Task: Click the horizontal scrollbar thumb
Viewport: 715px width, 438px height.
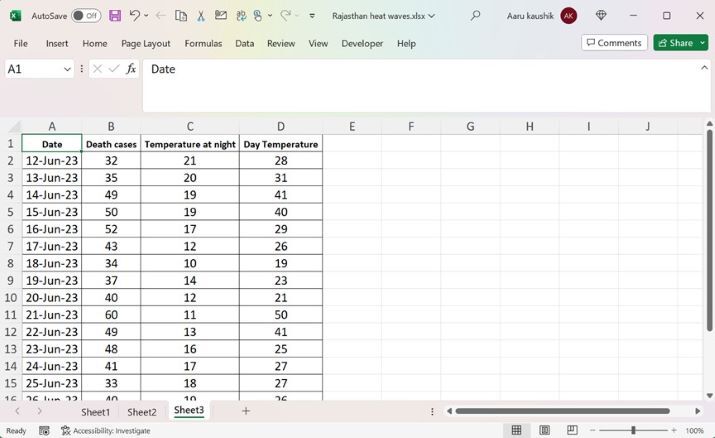Action: (562, 411)
